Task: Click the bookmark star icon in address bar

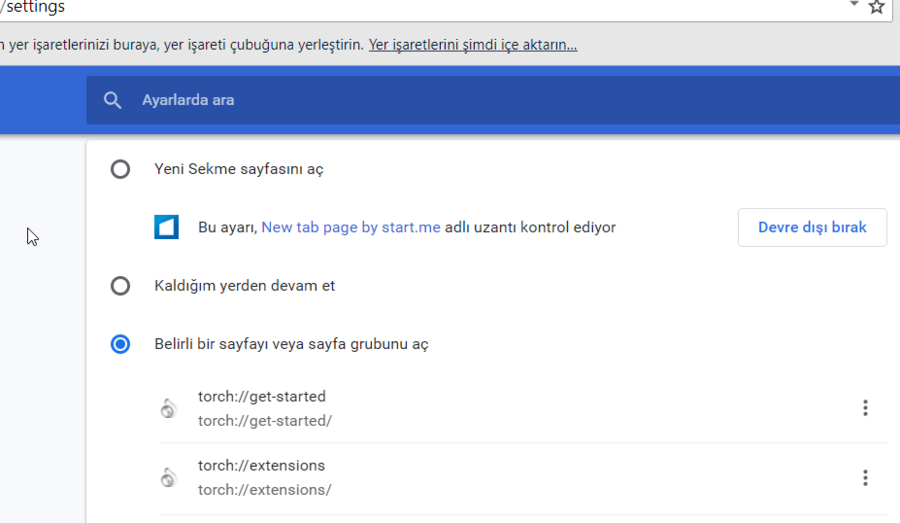Action: [877, 7]
